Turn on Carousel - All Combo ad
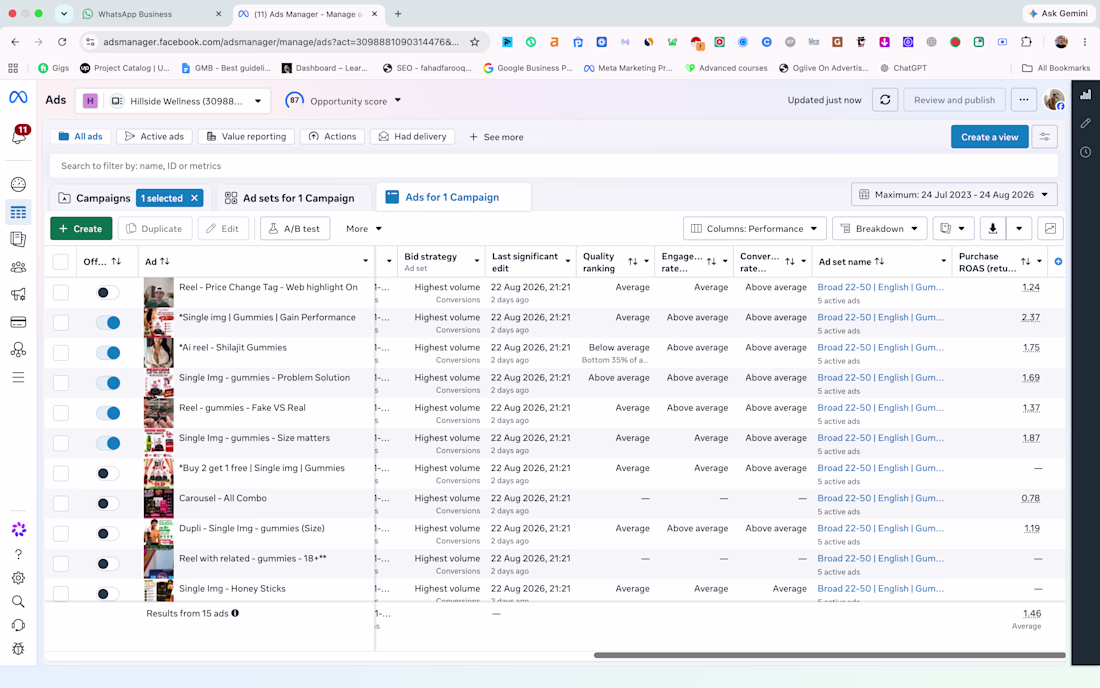This screenshot has height=688, width=1100. [107, 504]
